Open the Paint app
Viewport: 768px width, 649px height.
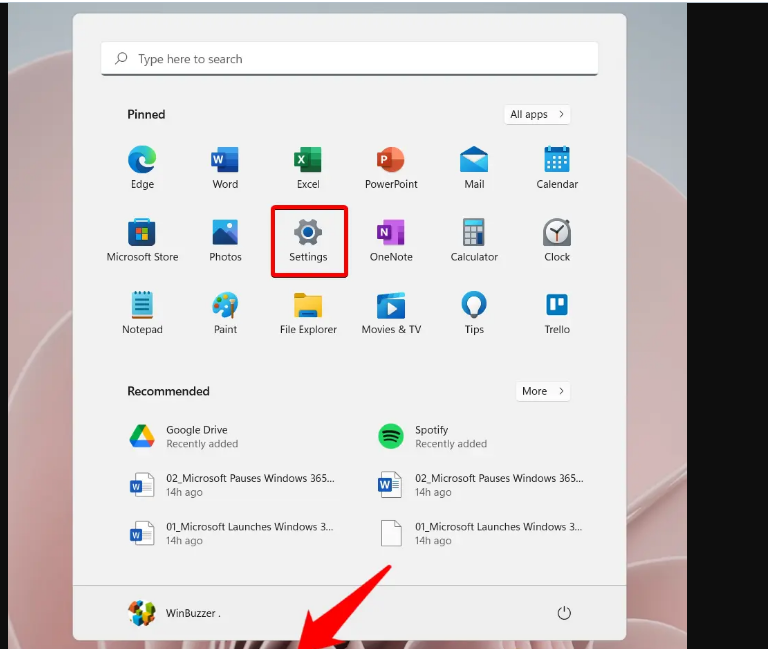point(225,312)
